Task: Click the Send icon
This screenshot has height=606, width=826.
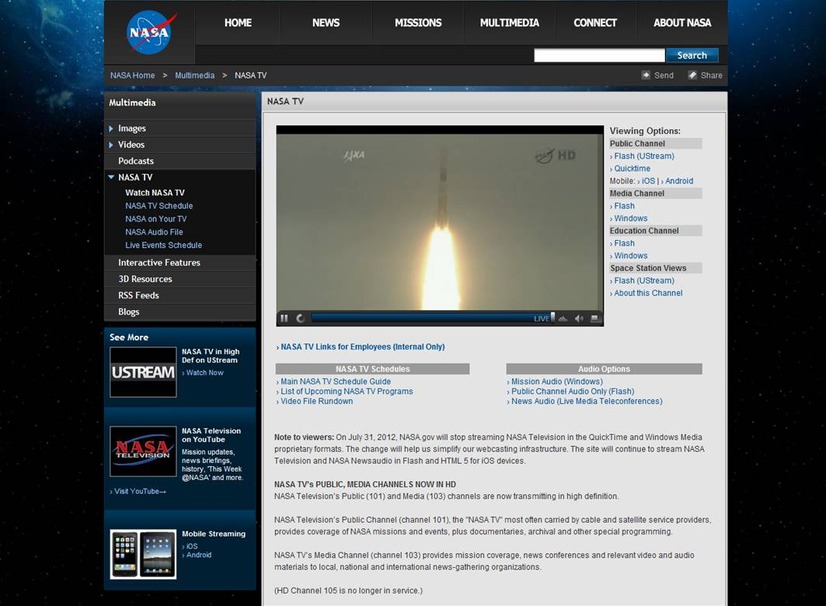Action: click(x=646, y=75)
